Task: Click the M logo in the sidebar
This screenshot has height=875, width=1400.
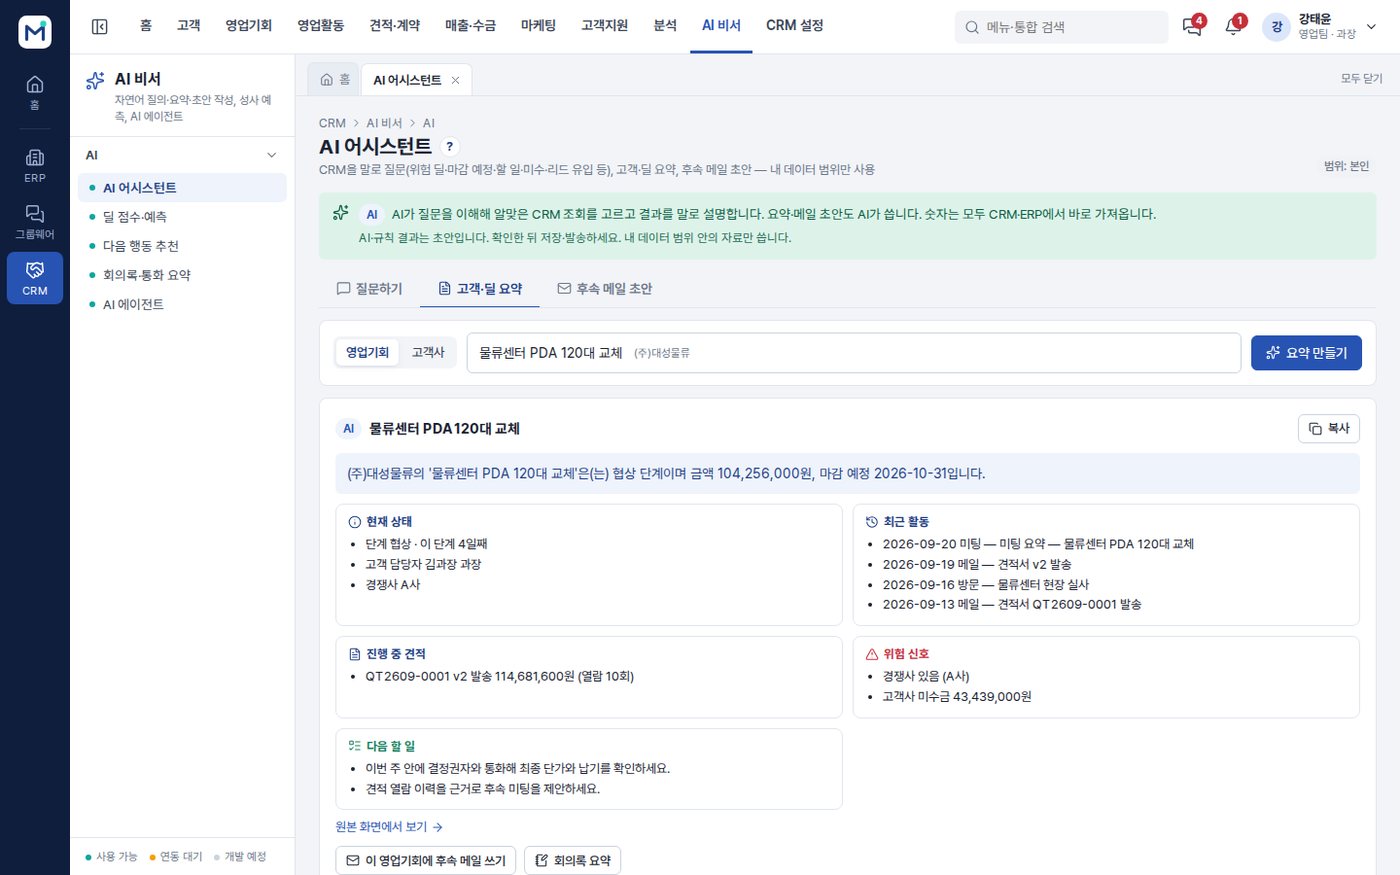Action: point(35,32)
